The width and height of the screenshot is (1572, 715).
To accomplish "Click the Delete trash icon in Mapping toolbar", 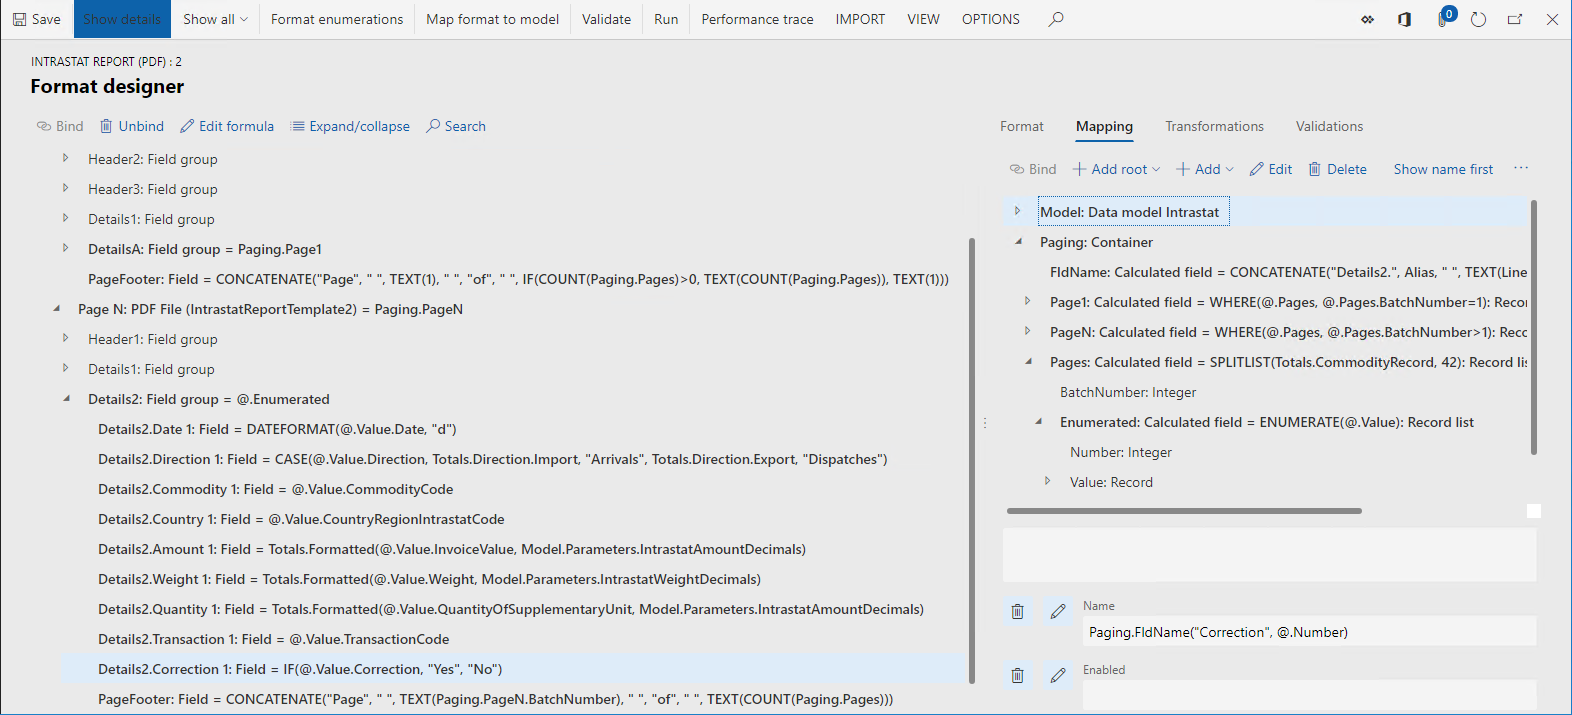I will pyautogui.click(x=1315, y=169).
